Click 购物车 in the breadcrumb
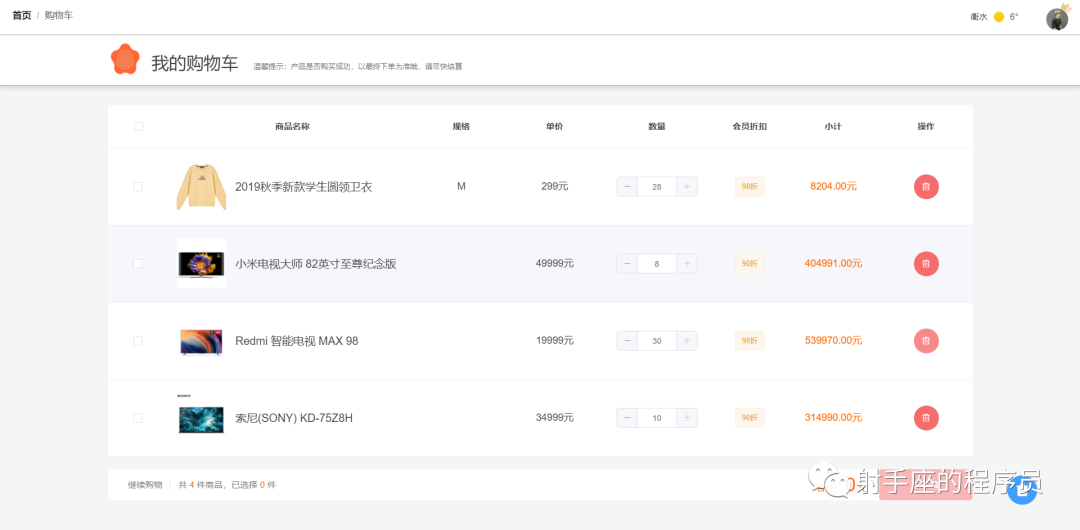Image resolution: width=1080 pixels, height=530 pixels. 59,15
